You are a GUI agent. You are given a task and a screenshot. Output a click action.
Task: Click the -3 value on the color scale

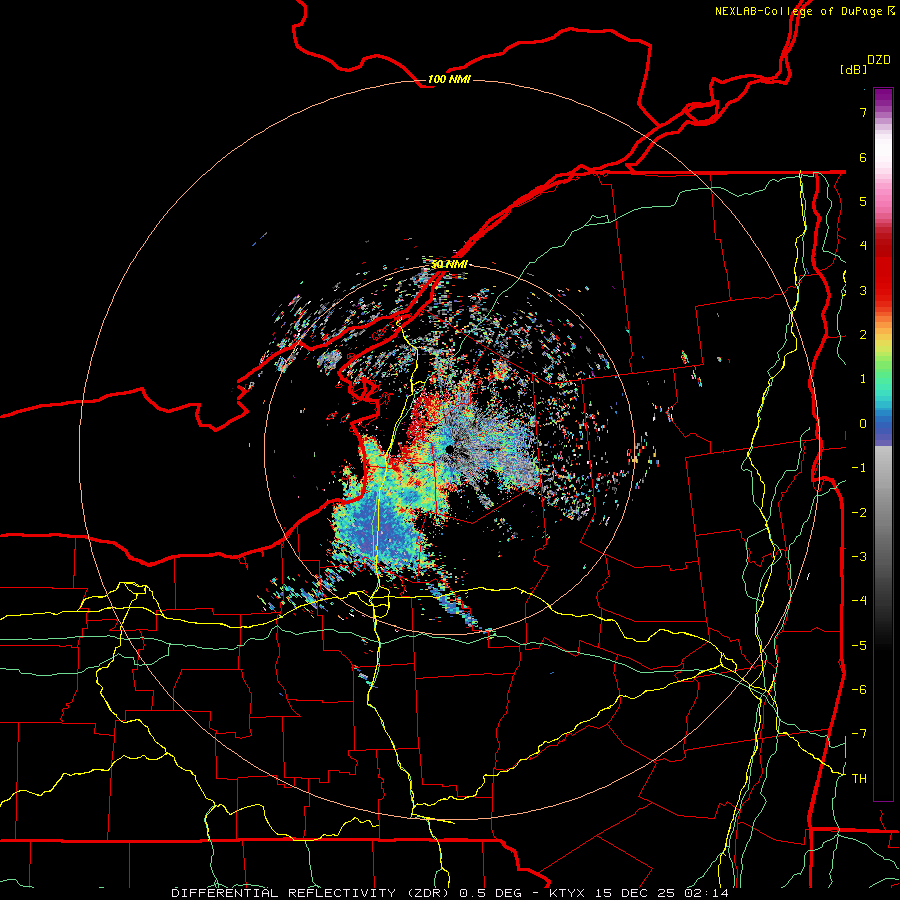859,557
